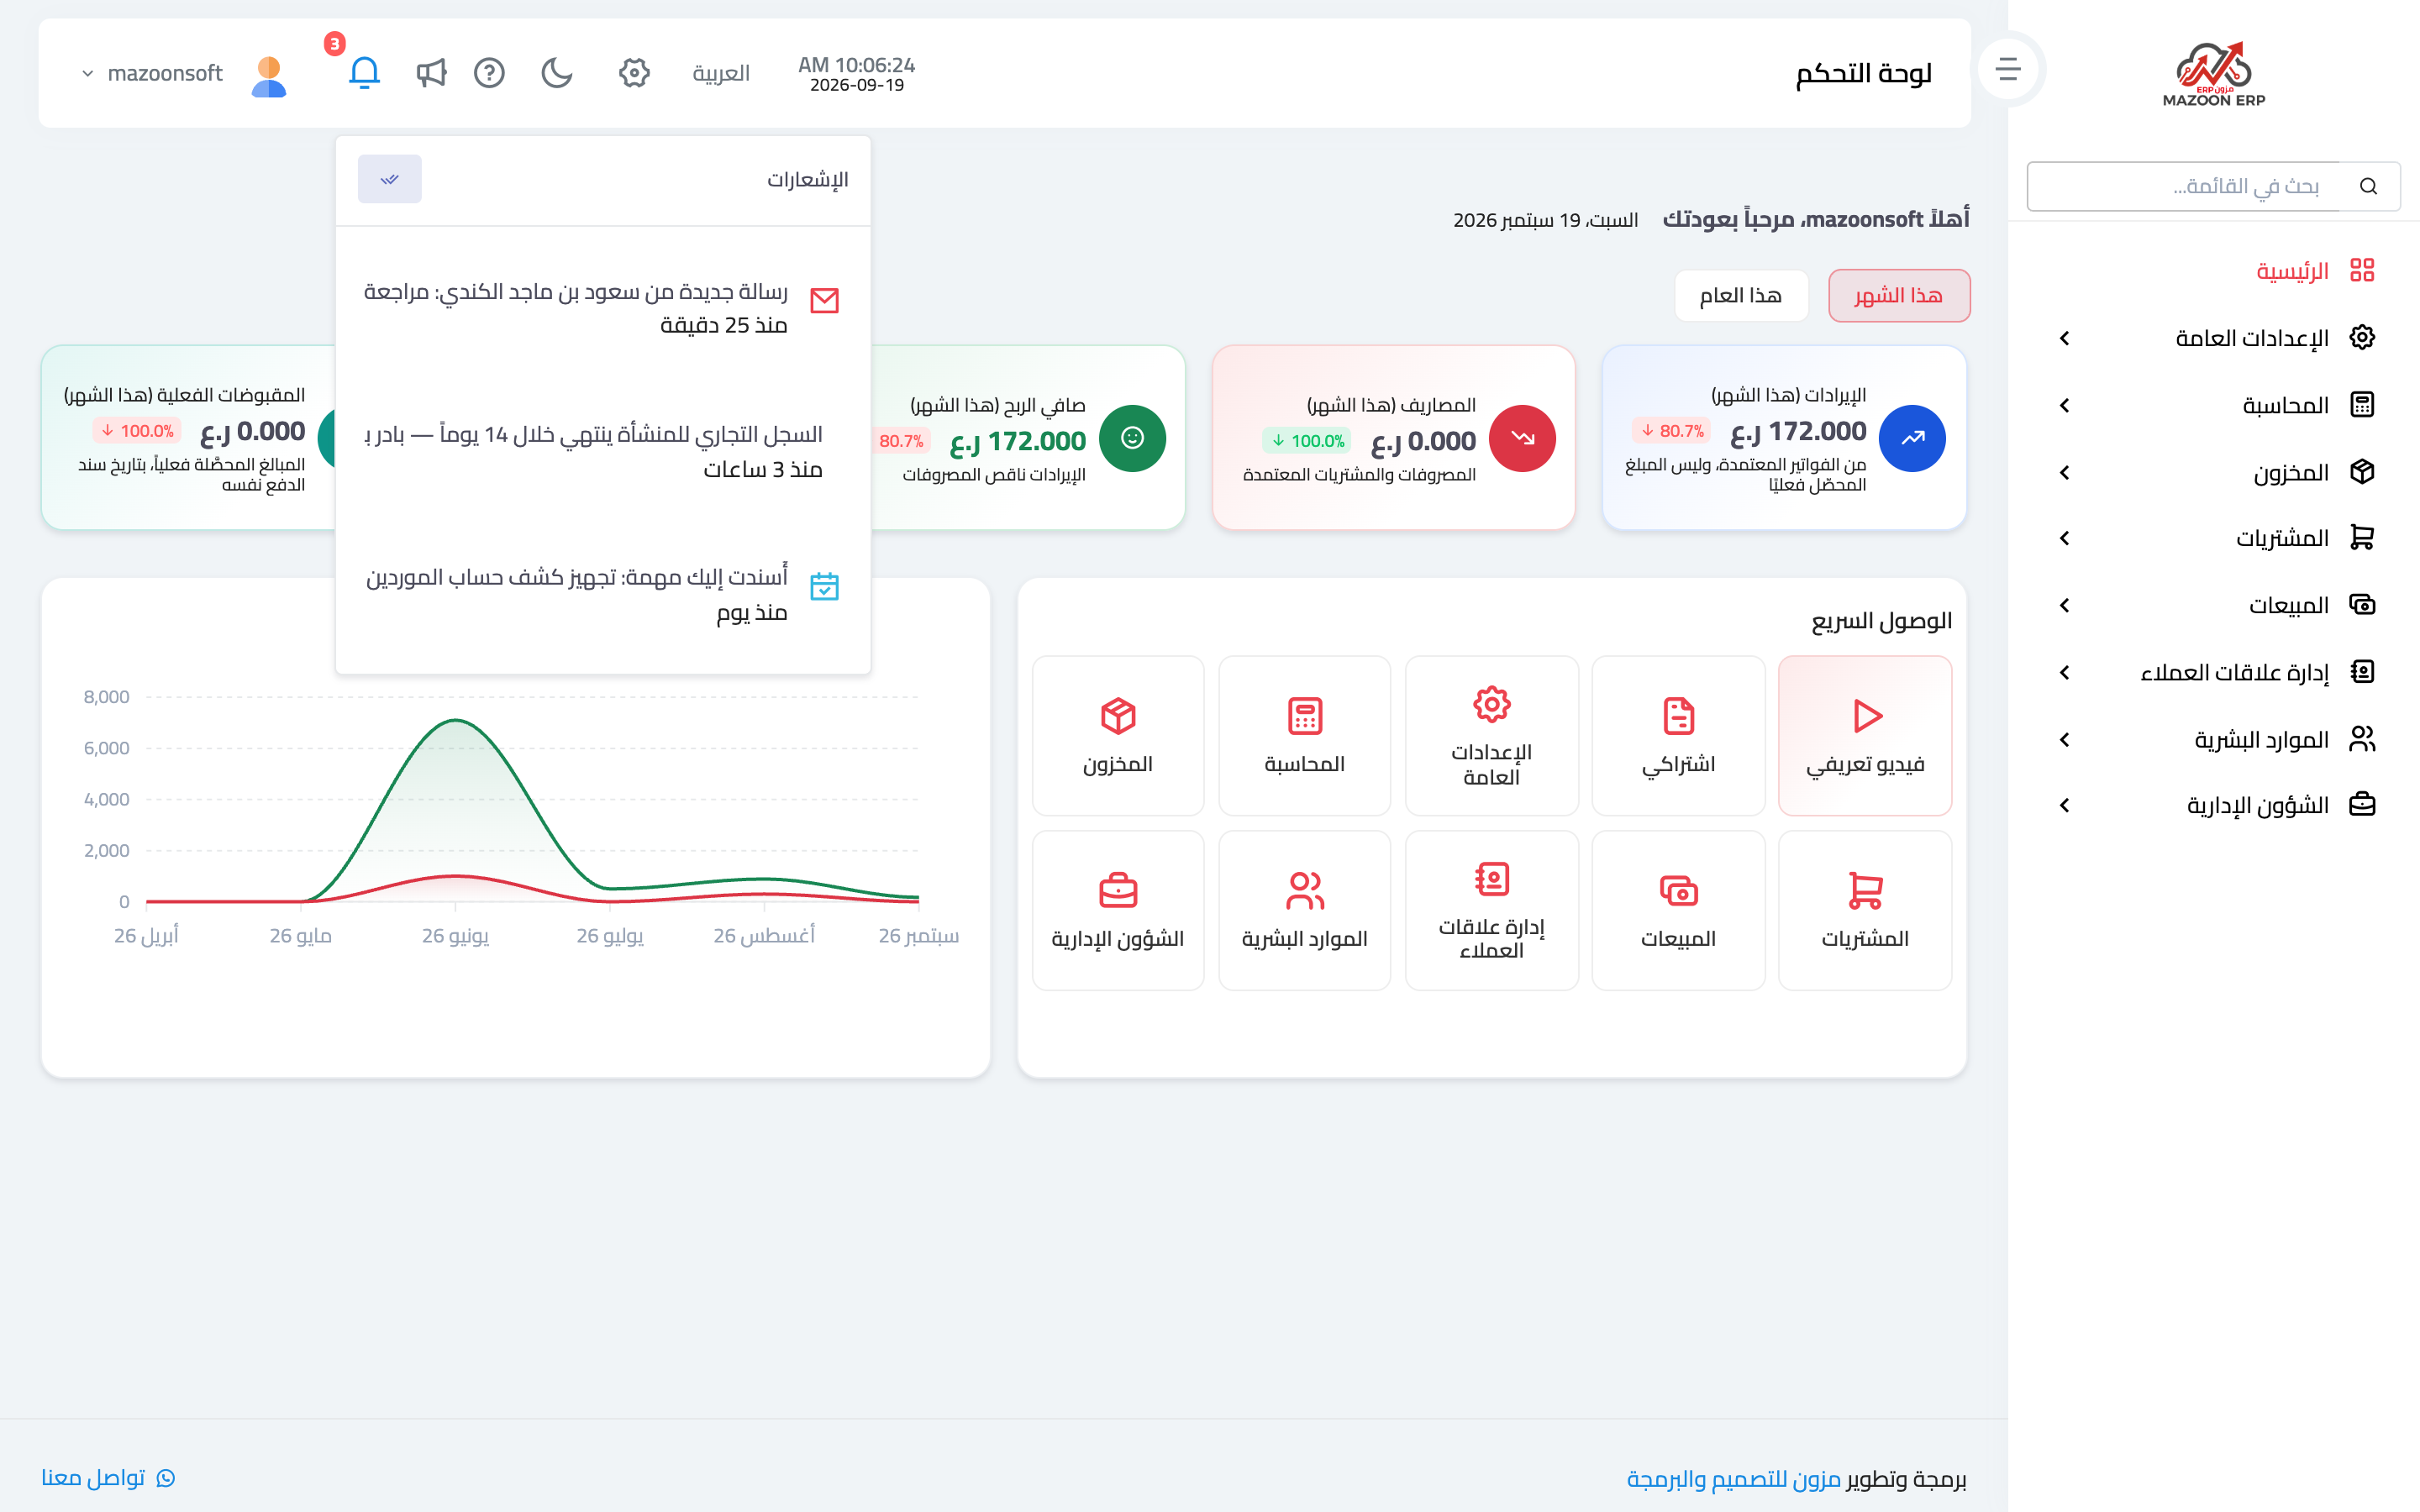Click the تواصل معنا WhatsApp link

pos(109,1477)
